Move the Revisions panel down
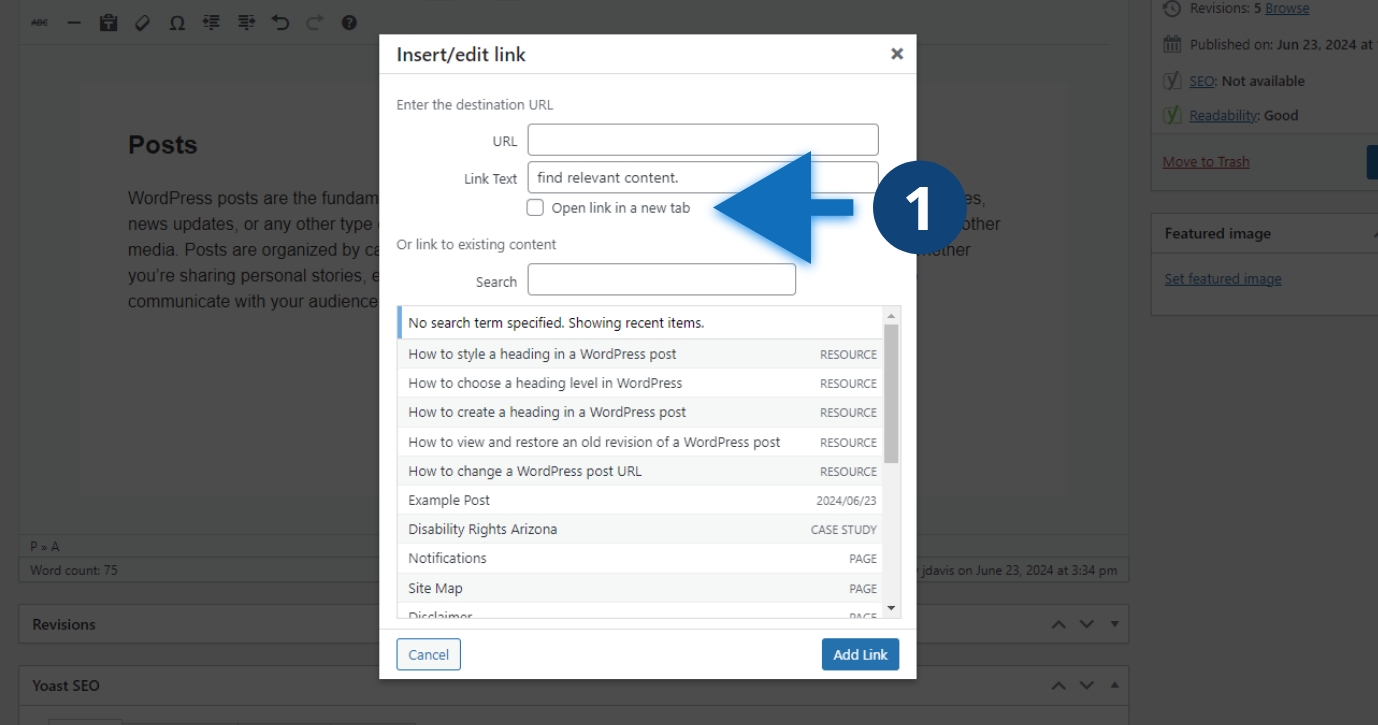This screenshot has height=725, width=1378. pyautogui.click(x=1087, y=625)
